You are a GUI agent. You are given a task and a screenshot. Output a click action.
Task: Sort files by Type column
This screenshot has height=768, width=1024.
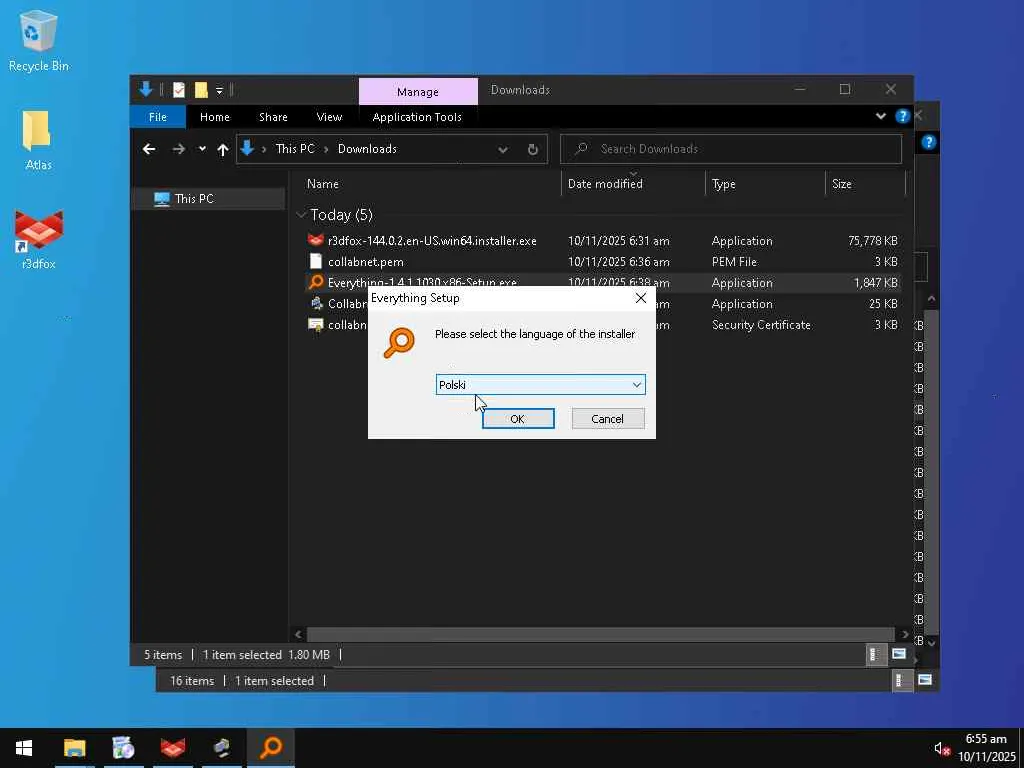[765, 184]
